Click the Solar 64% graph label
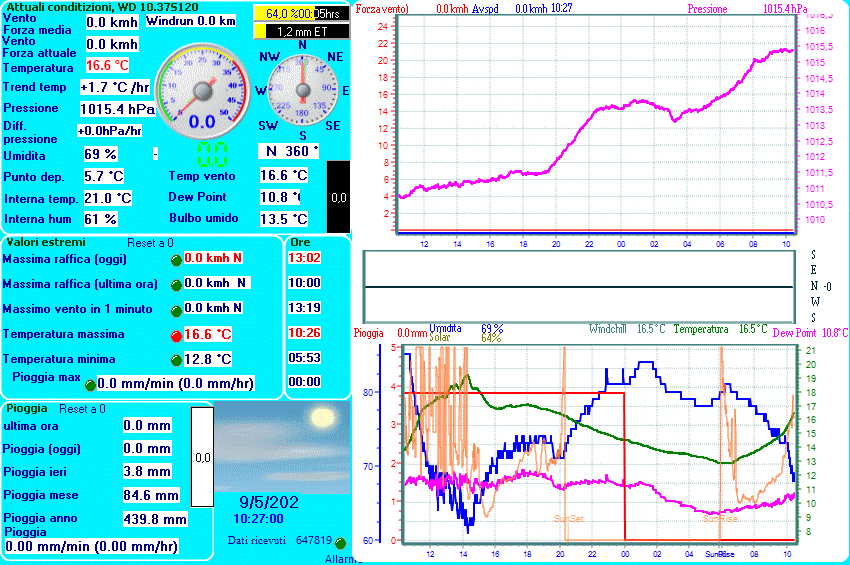Screen dimensions: 850x565 pyautogui.click(x=465, y=337)
